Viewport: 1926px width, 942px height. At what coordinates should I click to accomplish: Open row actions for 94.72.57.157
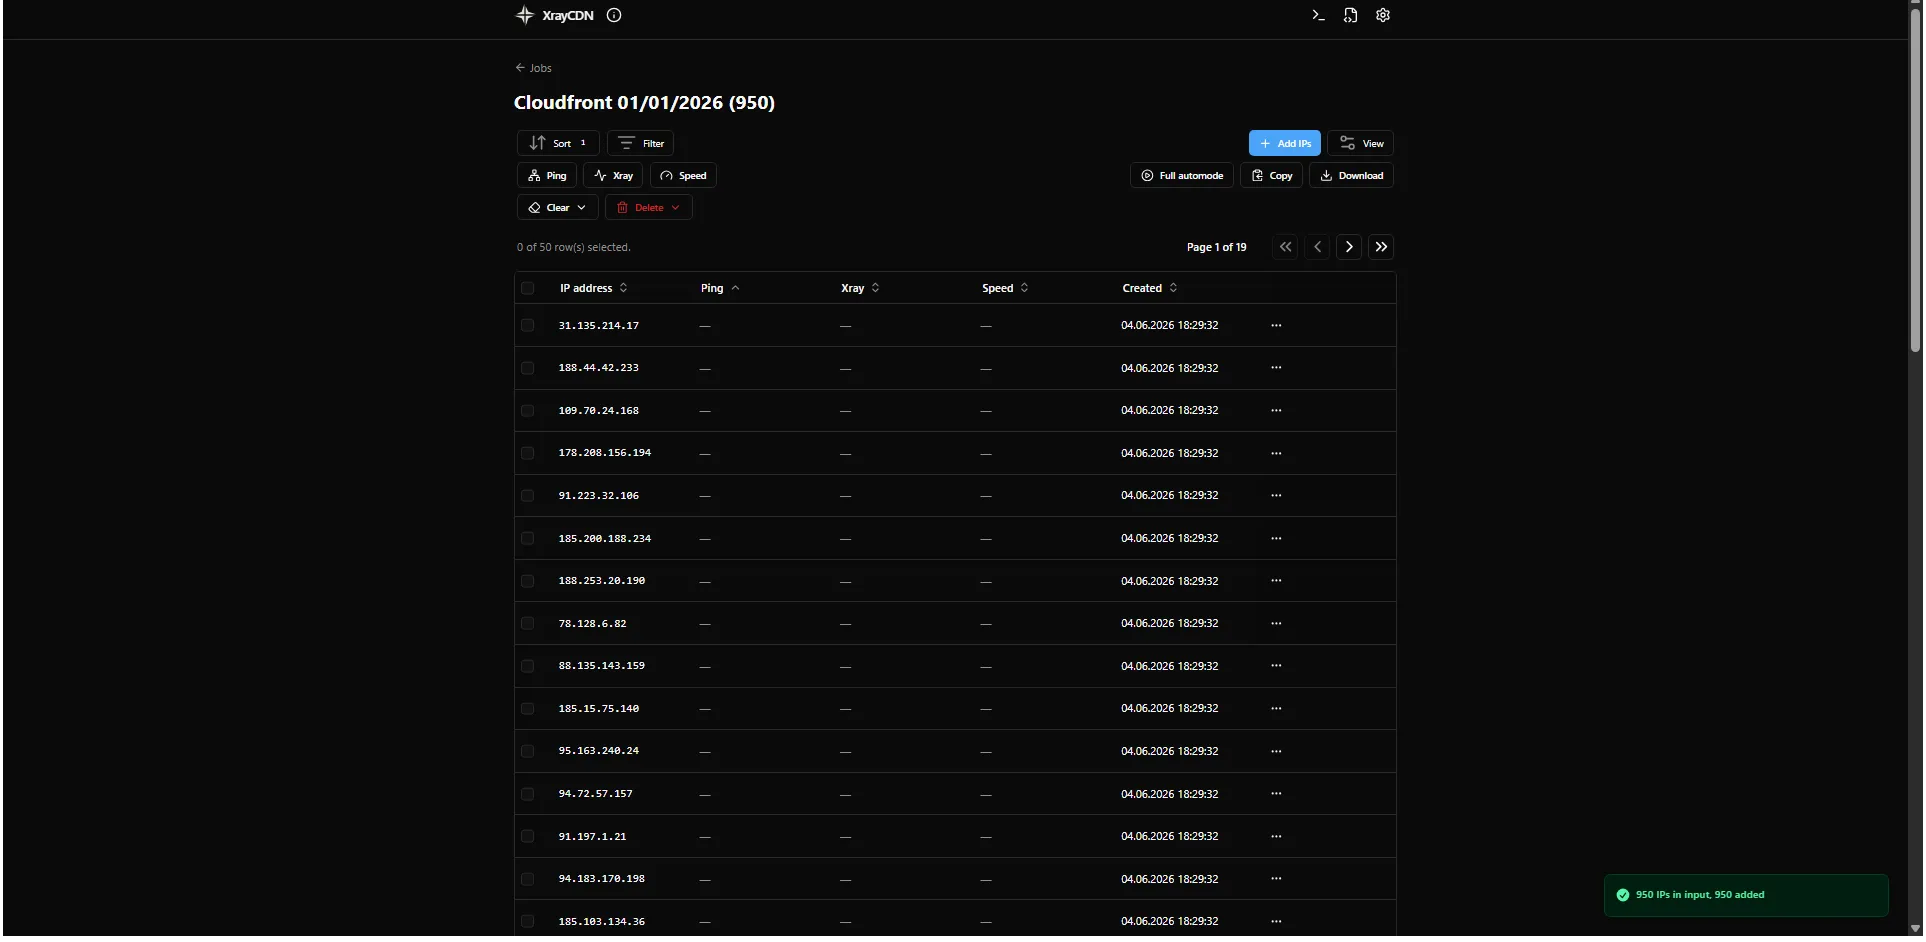point(1276,794)
